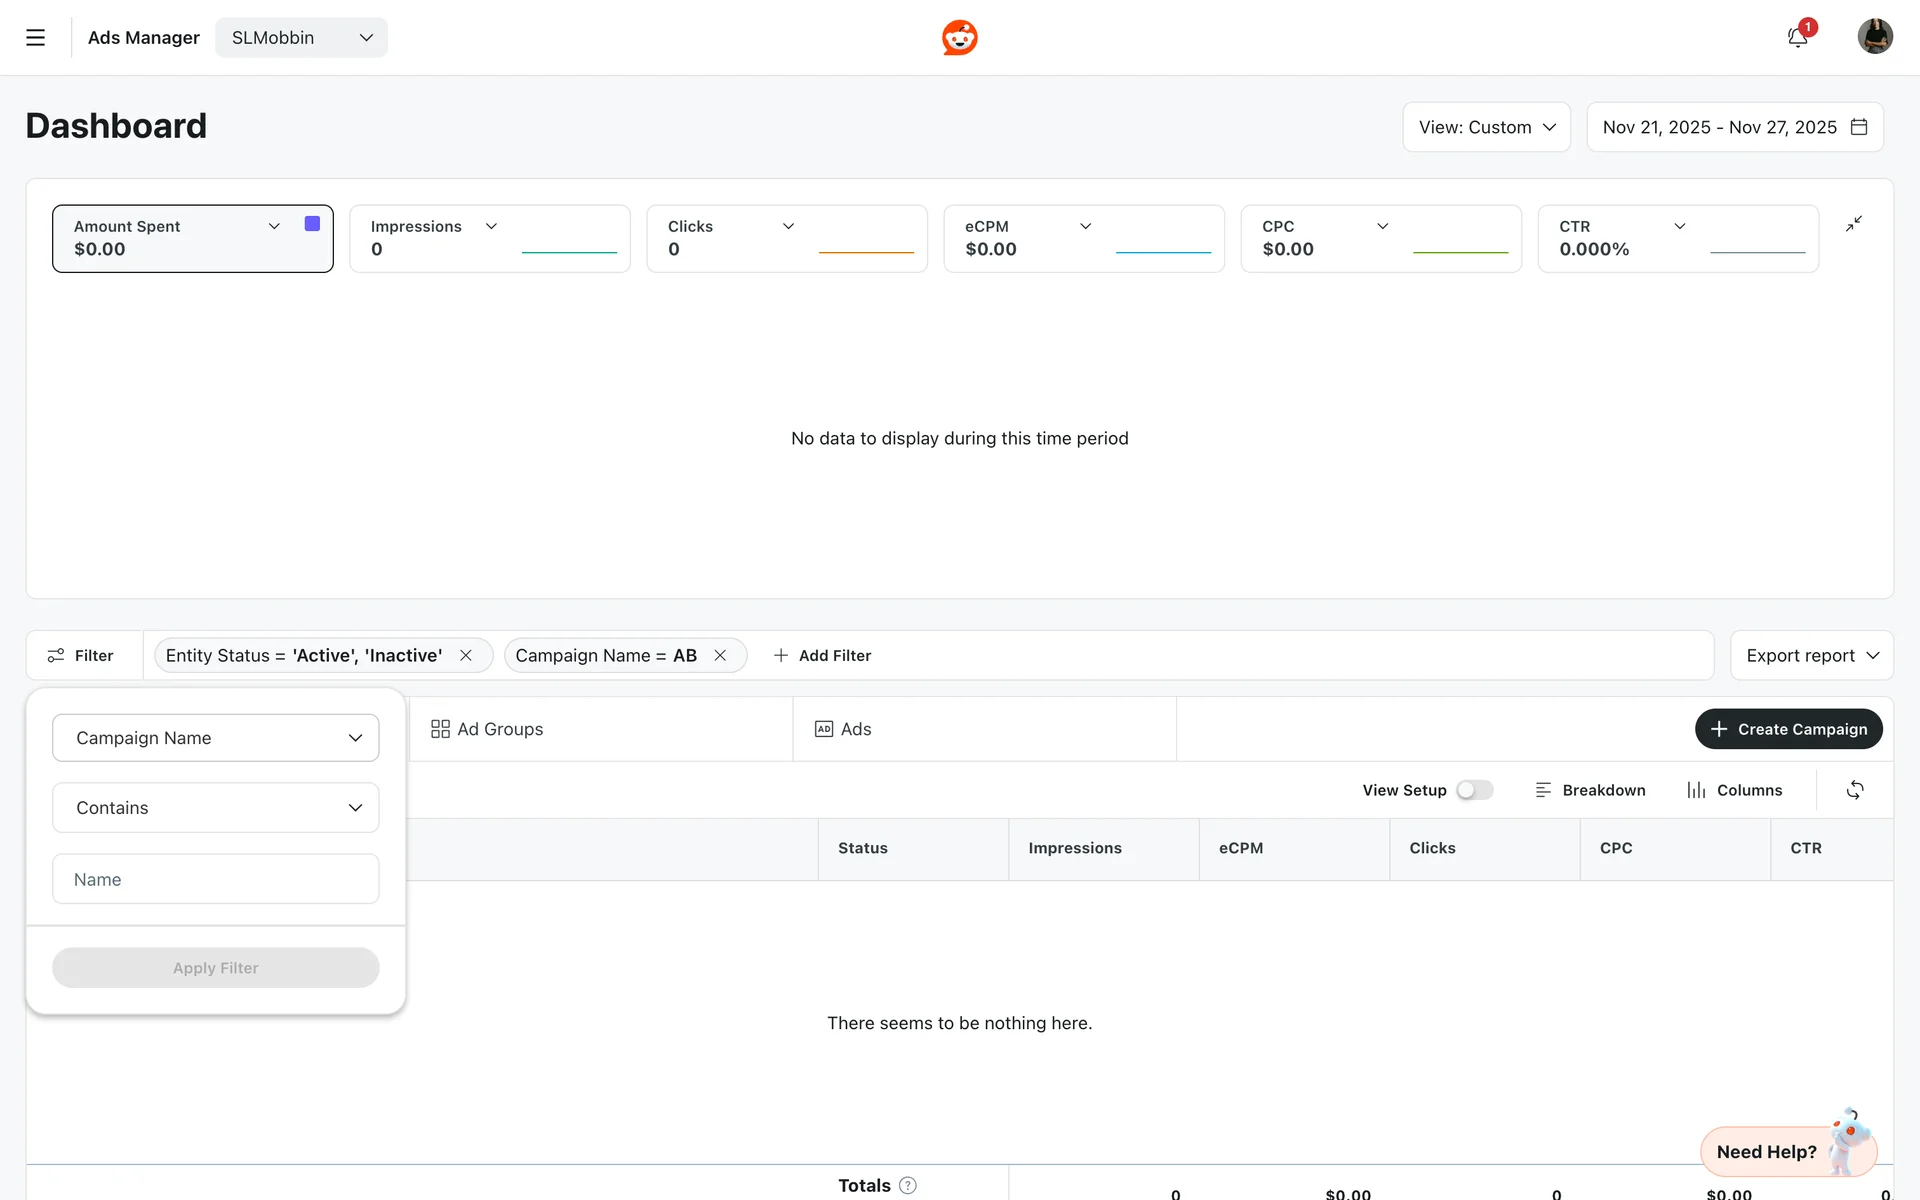1920x1200 pixels.
Task: Expand the SLMobbin account dropdown
Action: point(301,38)
